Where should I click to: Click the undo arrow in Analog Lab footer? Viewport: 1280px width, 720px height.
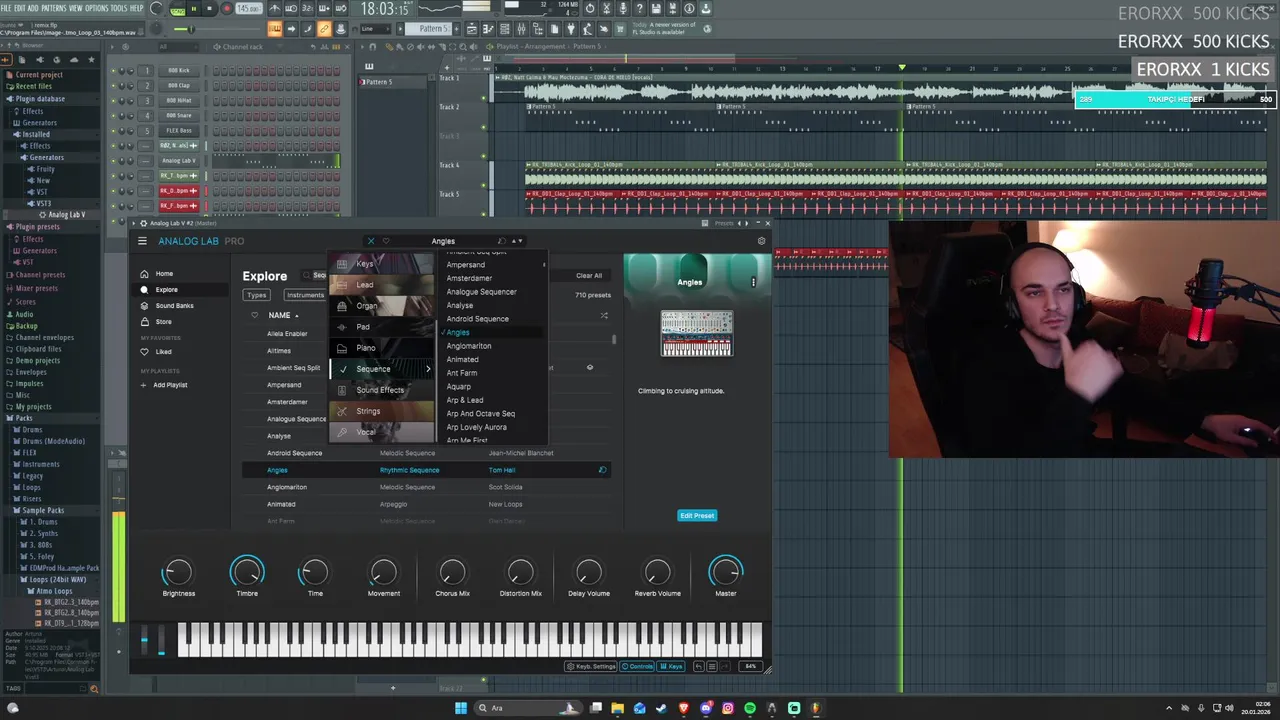(700, 666)
